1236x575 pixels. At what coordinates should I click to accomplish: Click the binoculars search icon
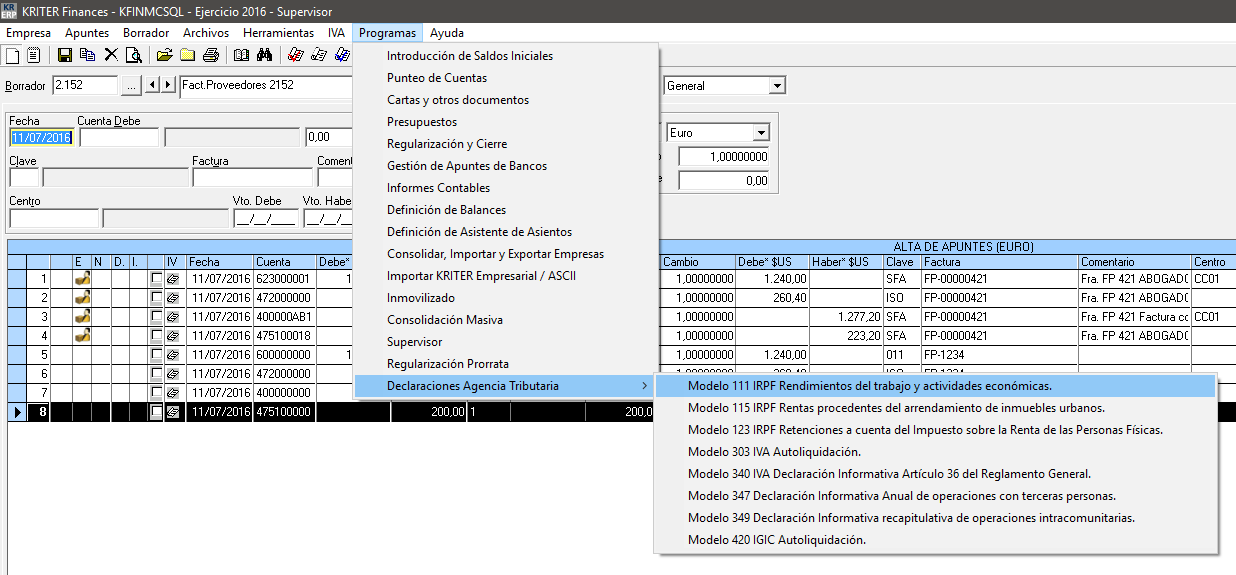click(265, 55)
